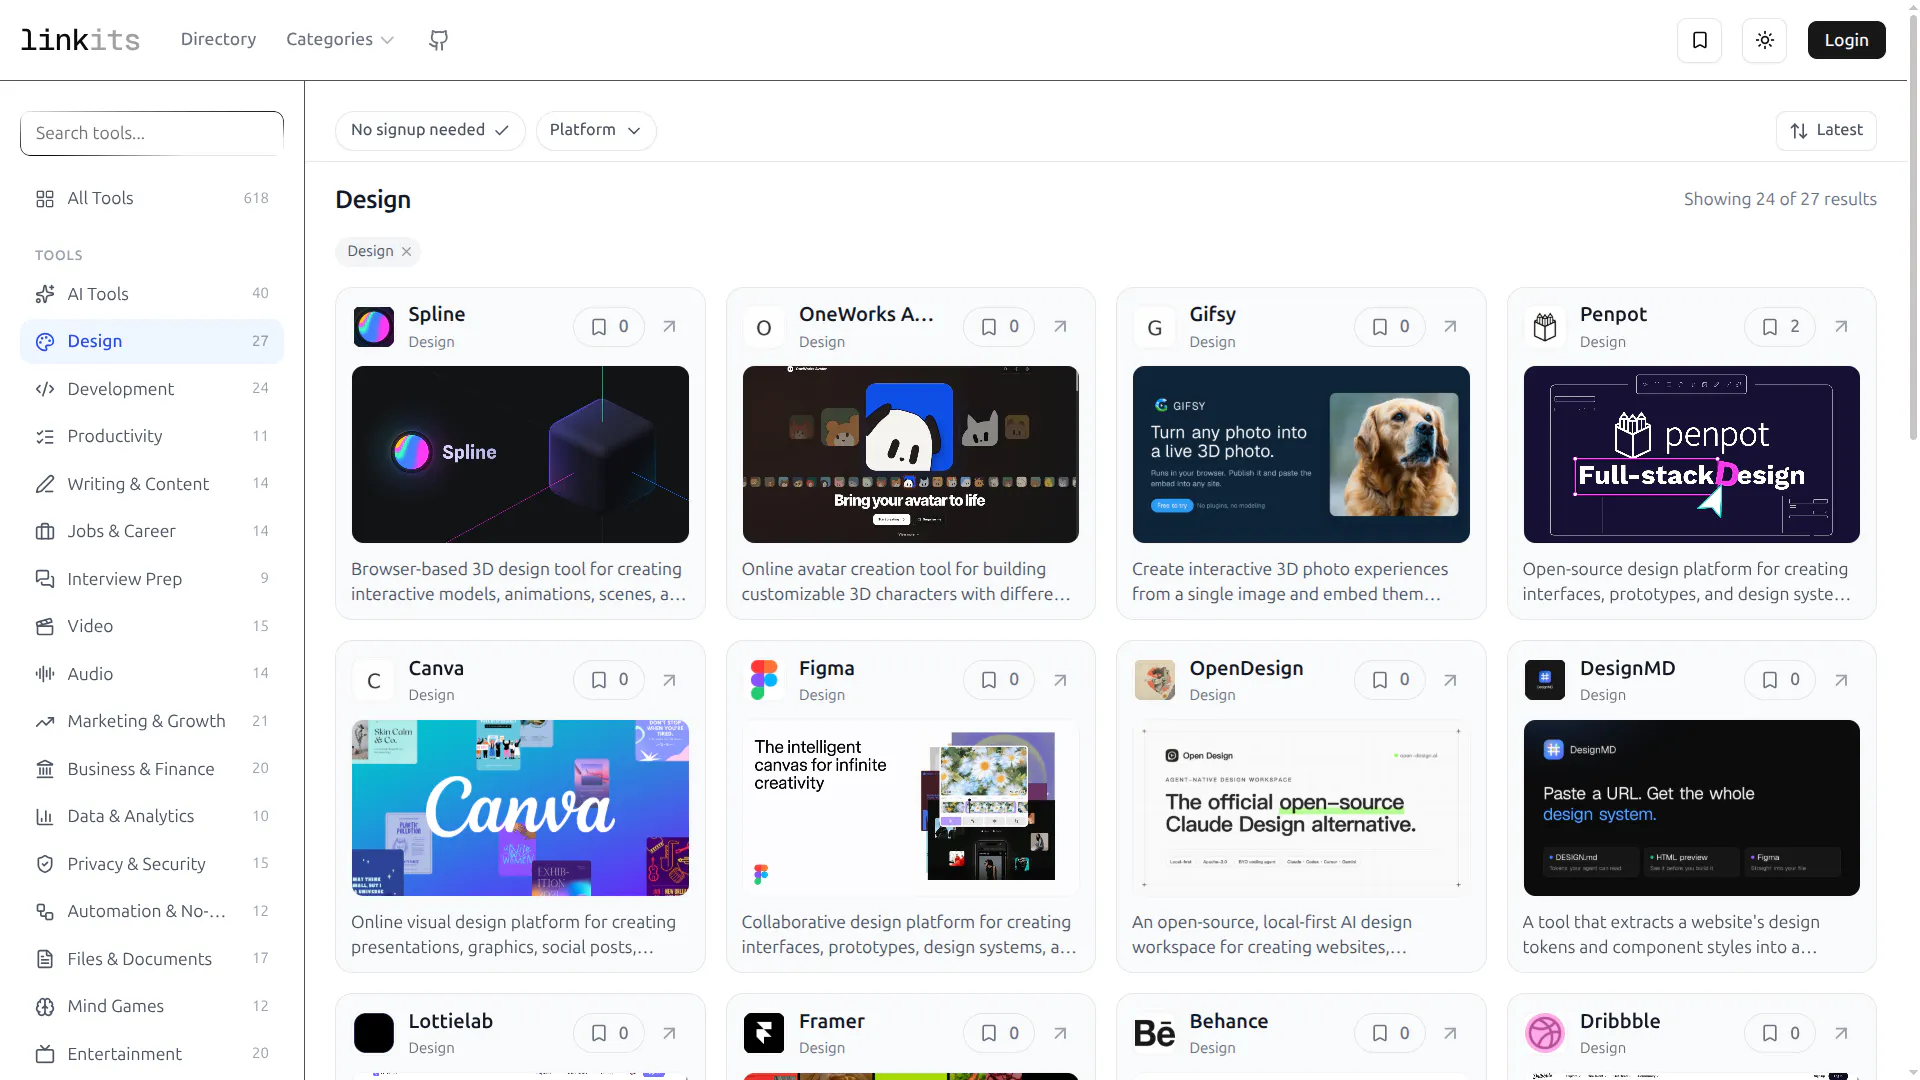Click the Figma logo icon on card
1920x1080 pixels.
764,680
